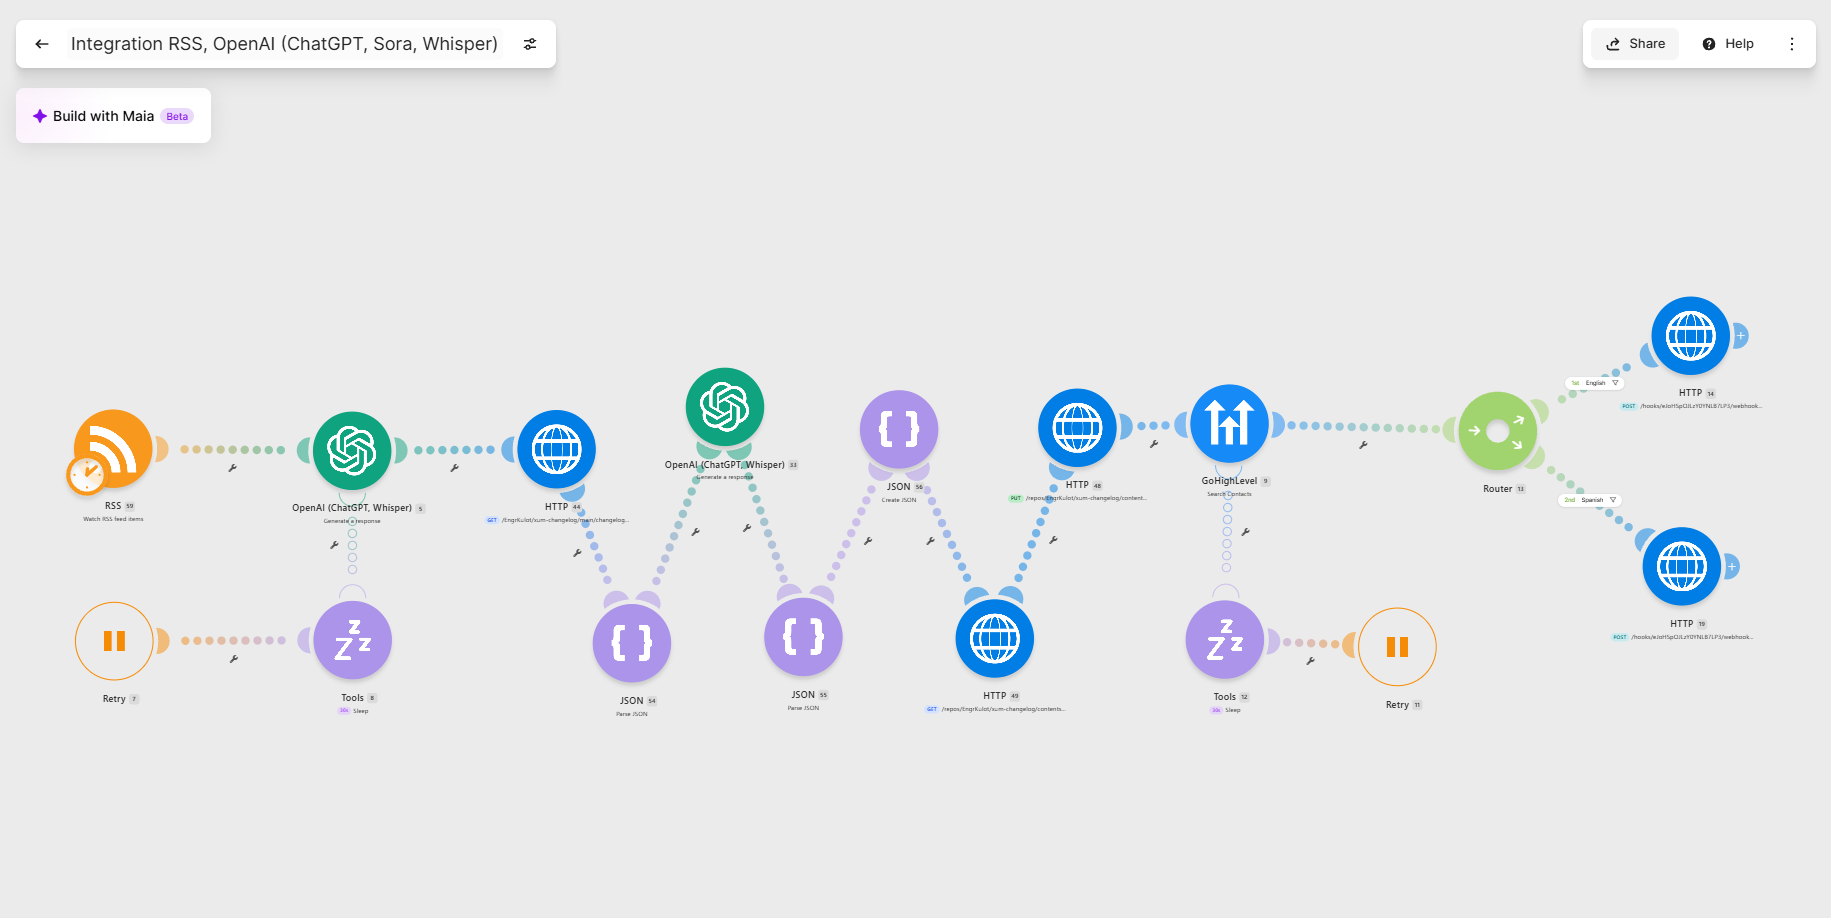
Task: Click the Share button
Action: click(x=1635, y=44)
